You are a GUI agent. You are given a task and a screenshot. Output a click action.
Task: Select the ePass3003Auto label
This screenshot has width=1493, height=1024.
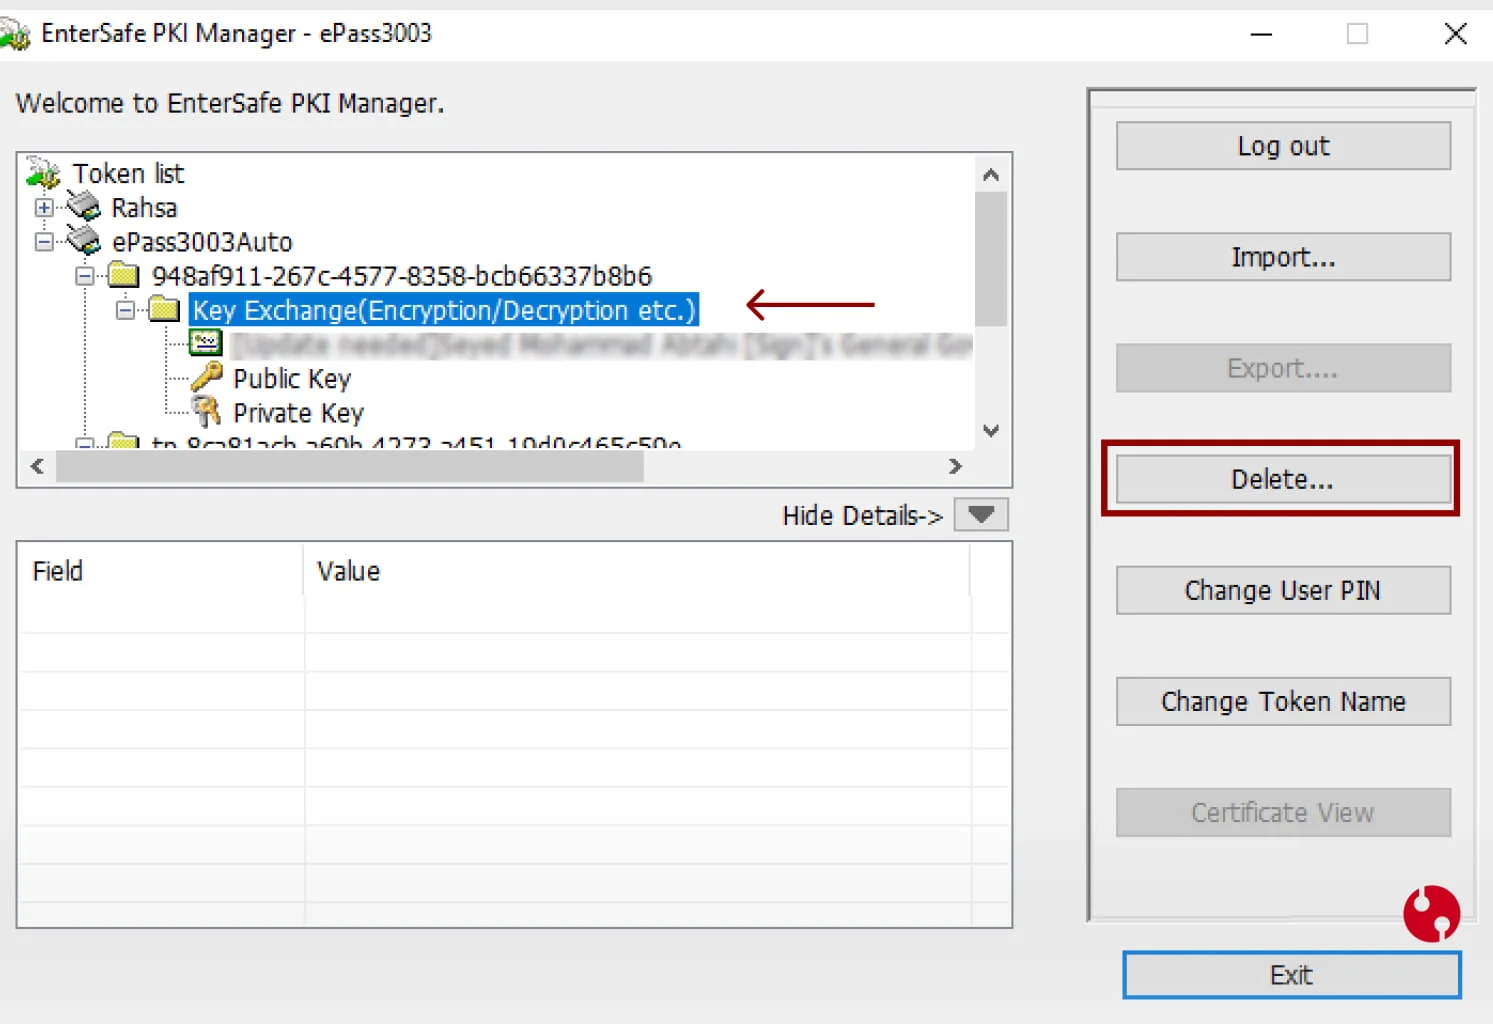coord(202,242)
